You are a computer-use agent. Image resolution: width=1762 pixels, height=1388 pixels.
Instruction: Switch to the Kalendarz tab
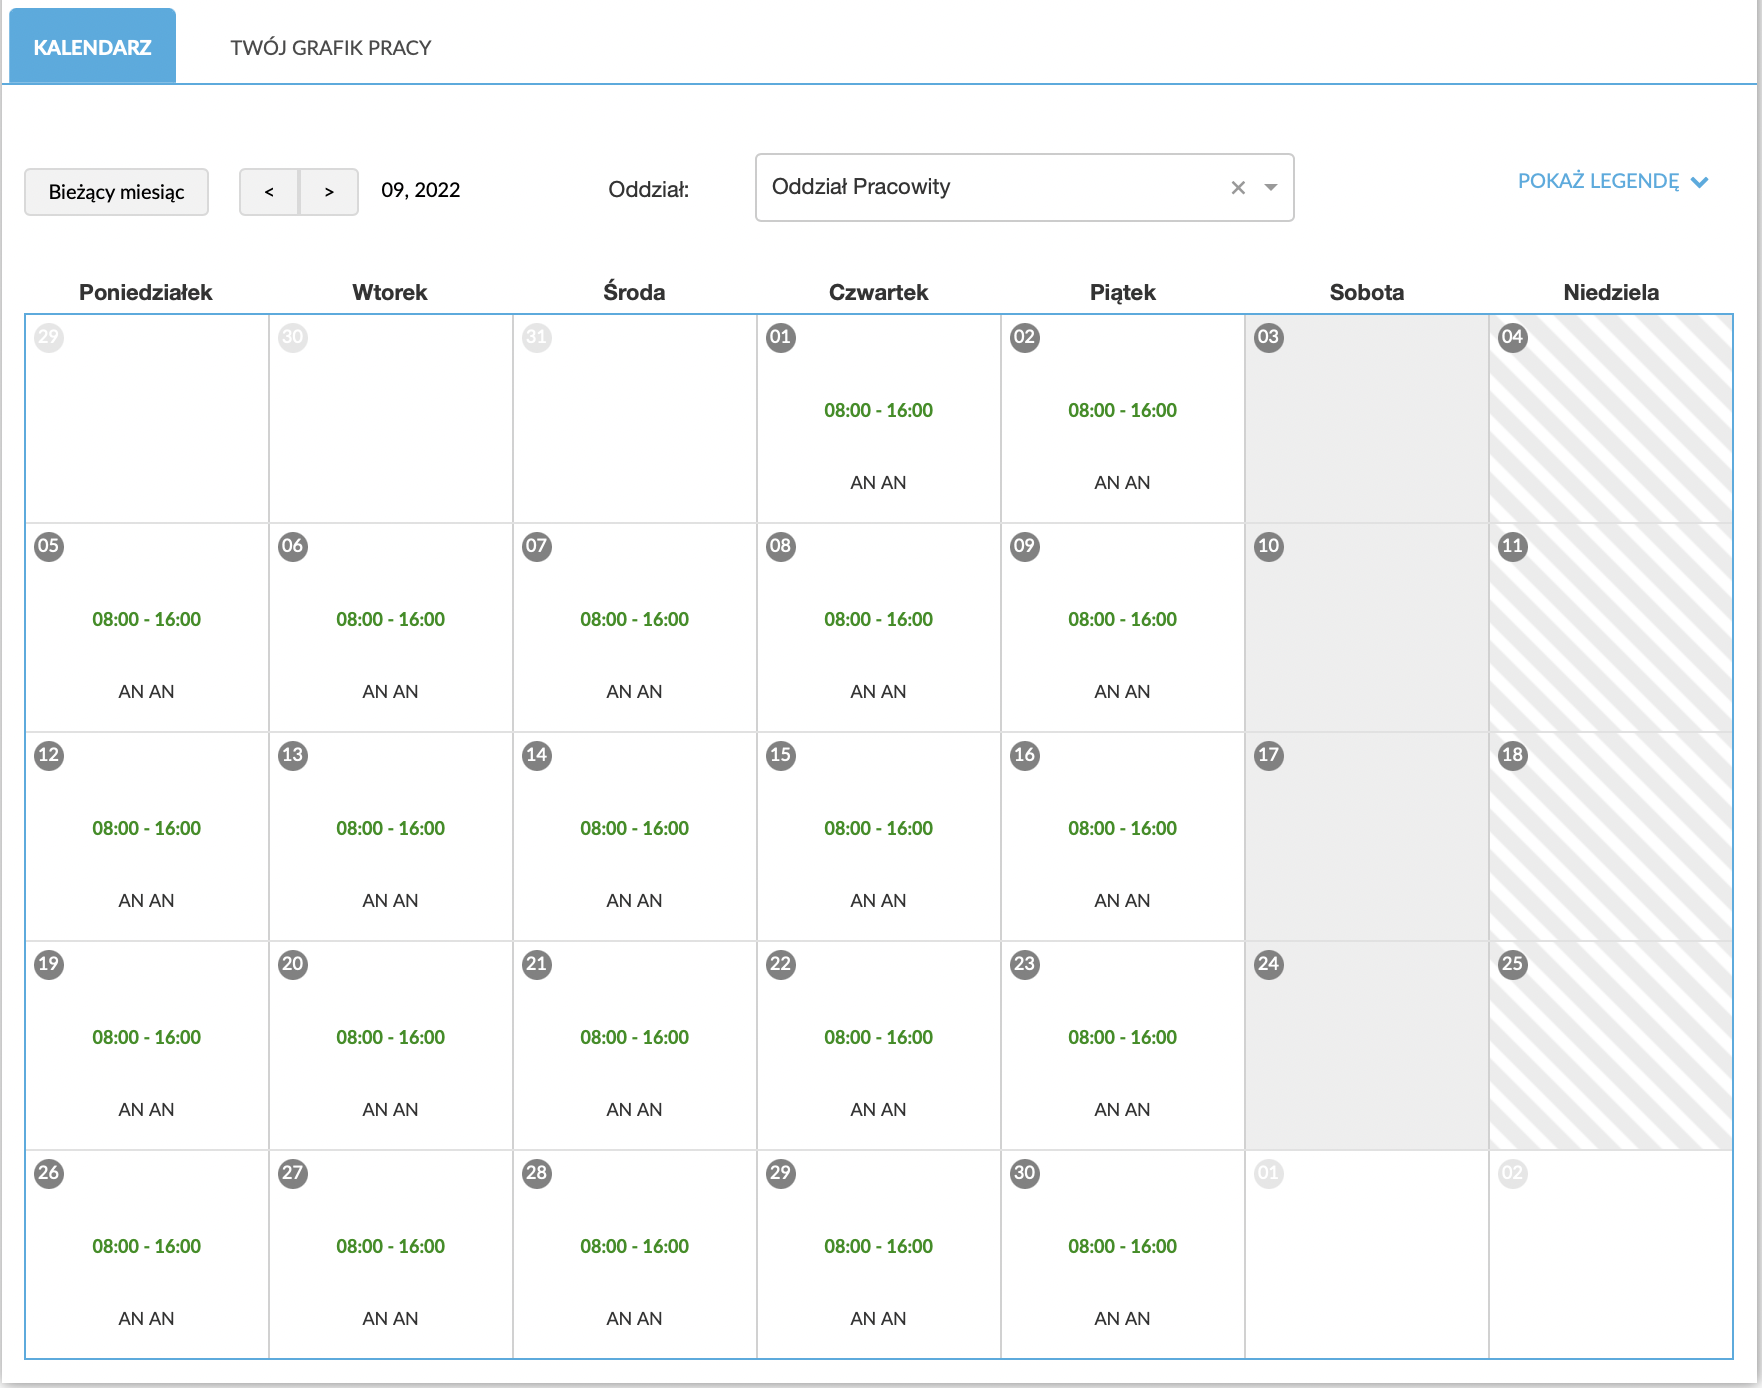point(92,47)
